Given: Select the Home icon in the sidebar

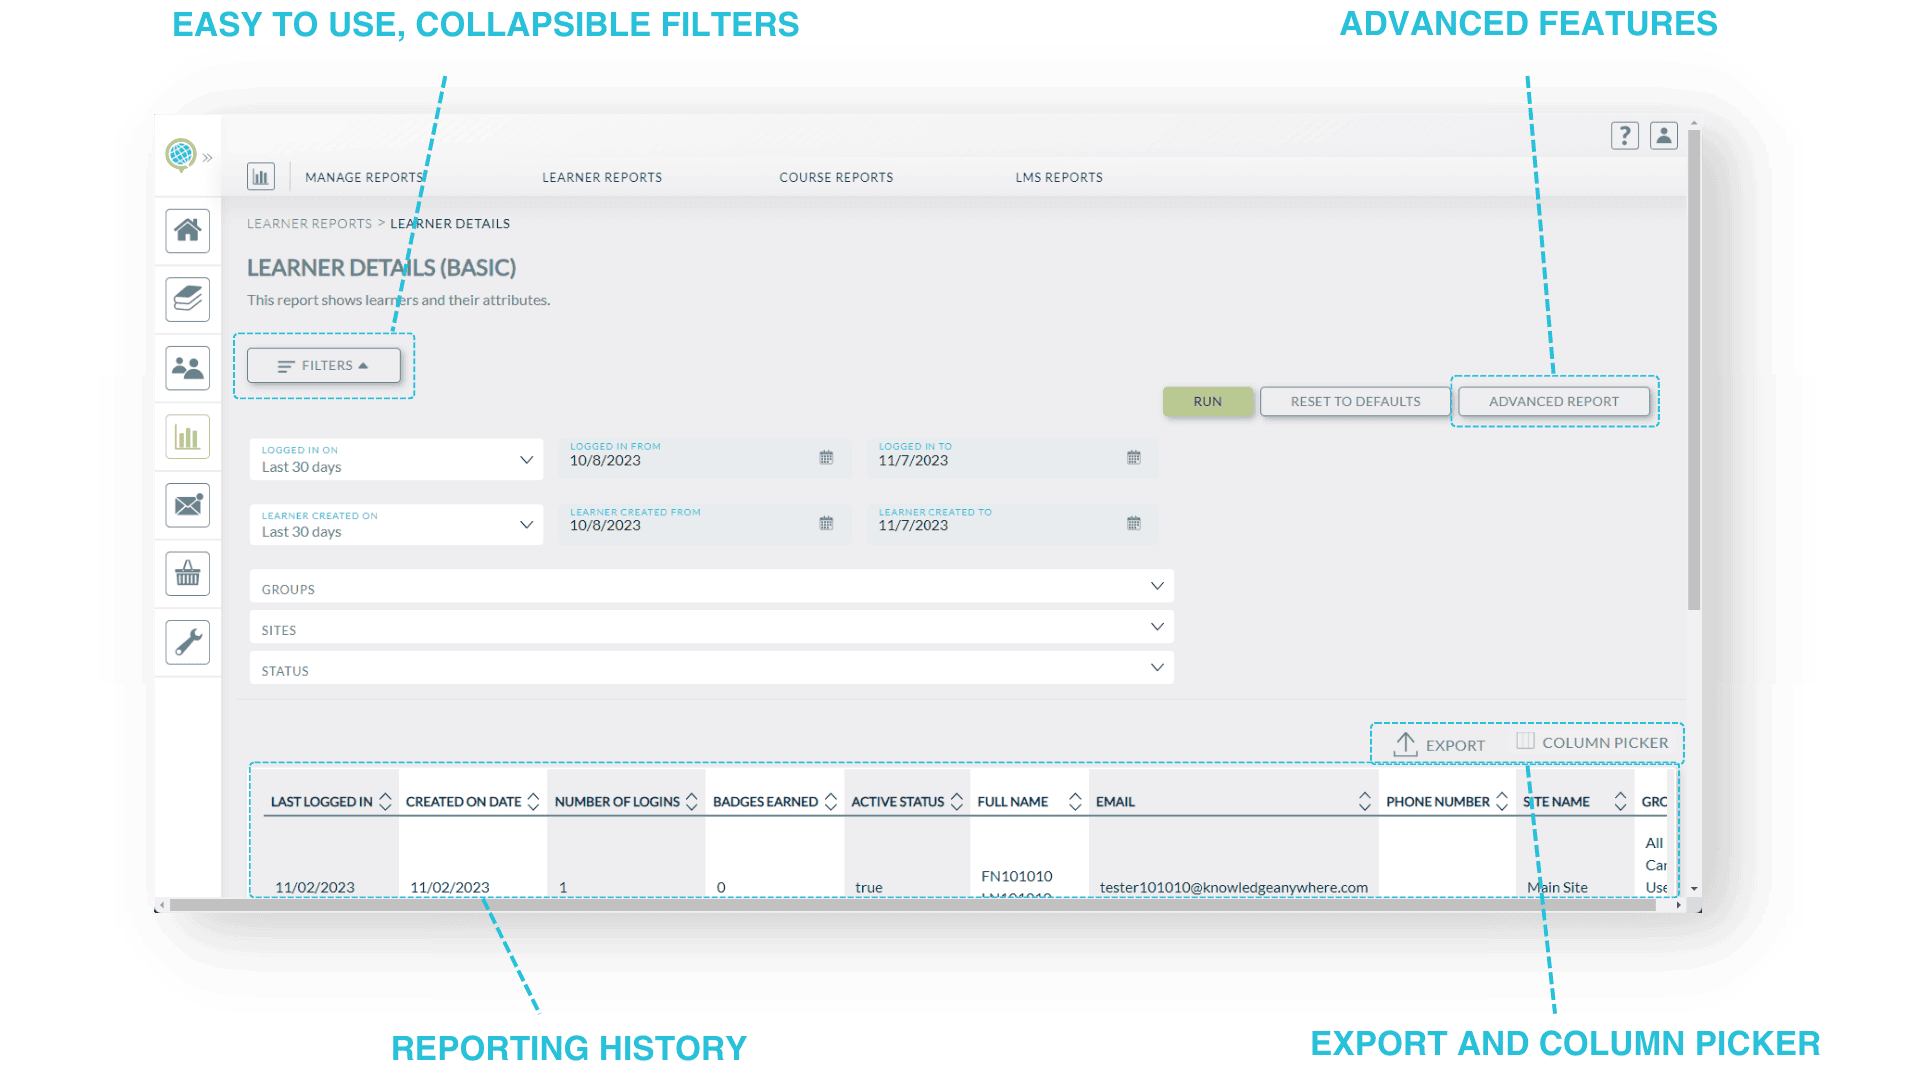Looking at the screenshot, I should [186, 231].
